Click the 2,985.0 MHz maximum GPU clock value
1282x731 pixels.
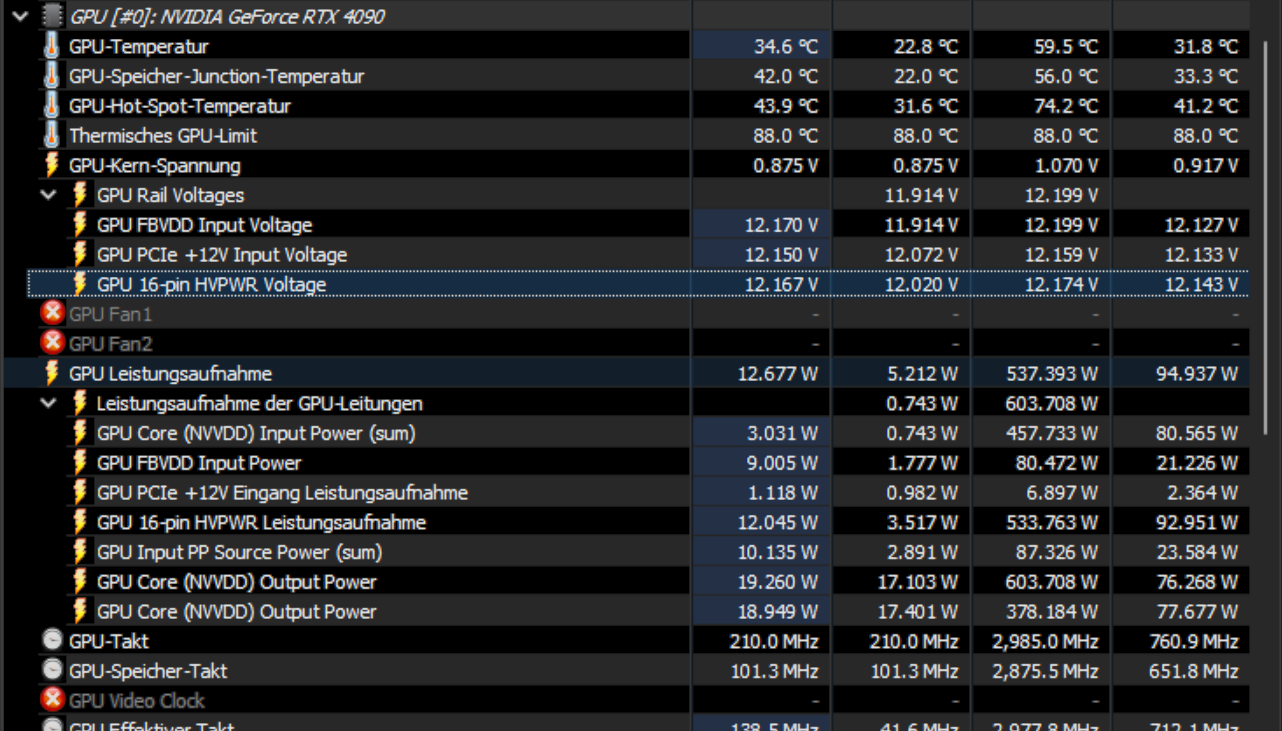tap(1046, 641)
